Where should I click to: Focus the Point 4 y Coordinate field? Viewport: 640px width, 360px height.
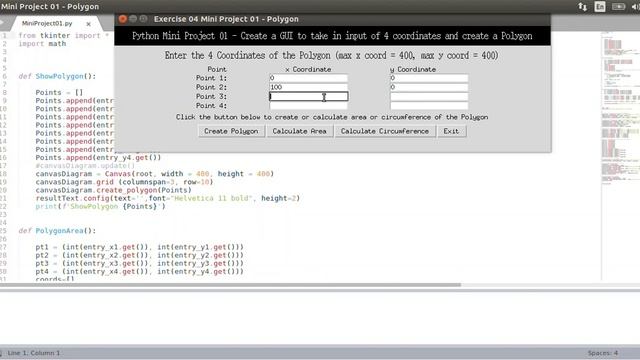429,105
